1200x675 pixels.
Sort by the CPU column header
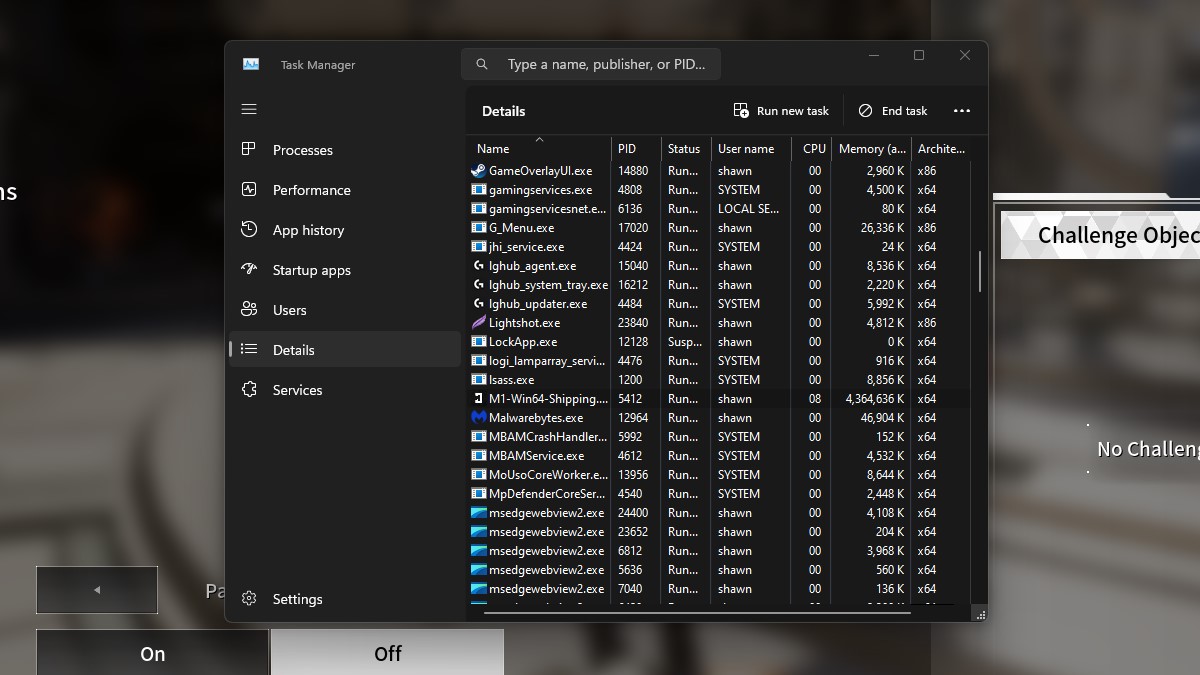[814, 149]
